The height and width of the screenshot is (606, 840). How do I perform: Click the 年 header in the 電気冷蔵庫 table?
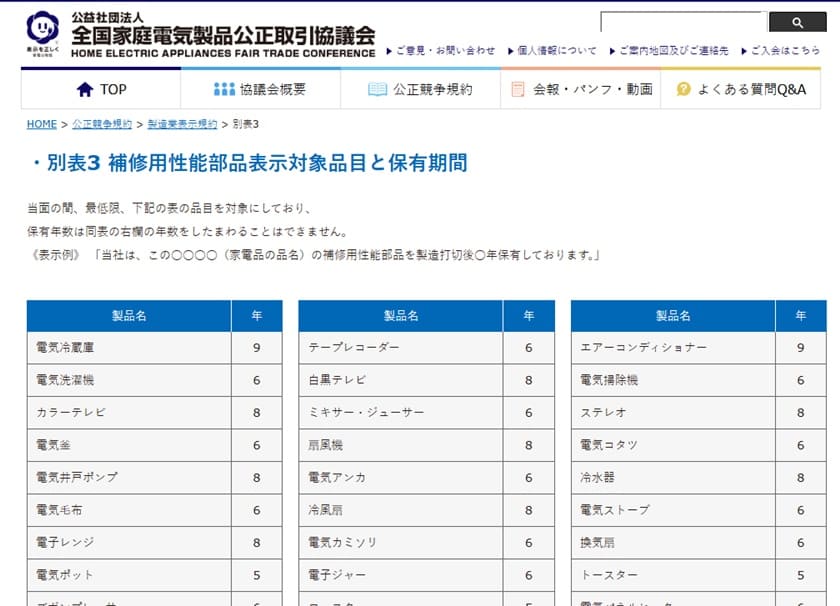[257, 316]
